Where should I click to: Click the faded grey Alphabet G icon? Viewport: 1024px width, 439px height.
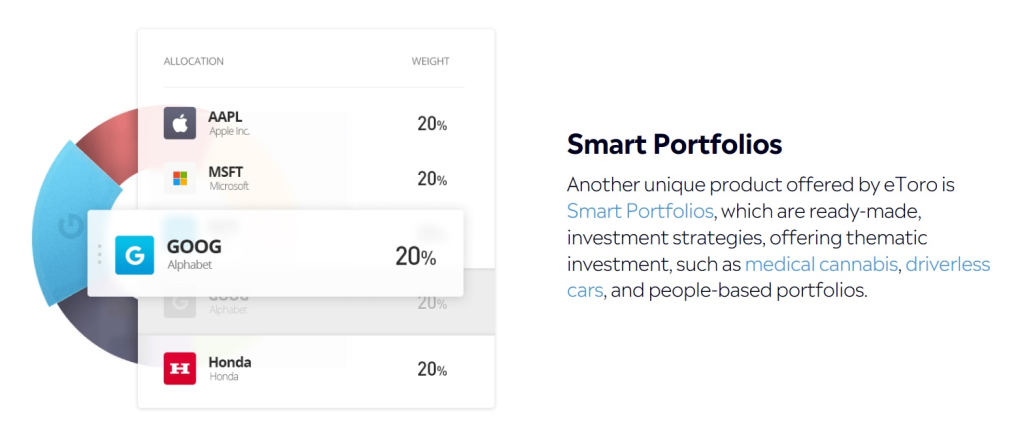pyautogui.click(x=180, y=302)
